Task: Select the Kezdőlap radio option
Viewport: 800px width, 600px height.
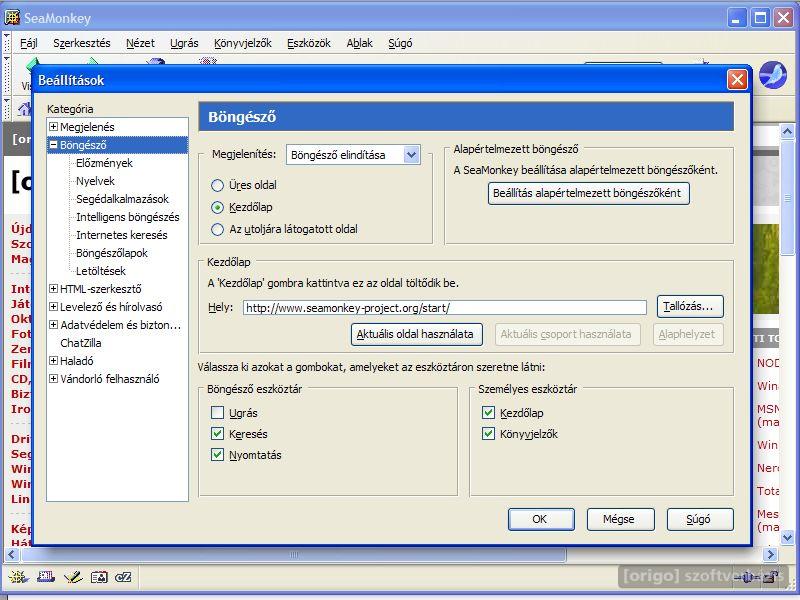Action: pyautogui.click(x=217, y=207)
